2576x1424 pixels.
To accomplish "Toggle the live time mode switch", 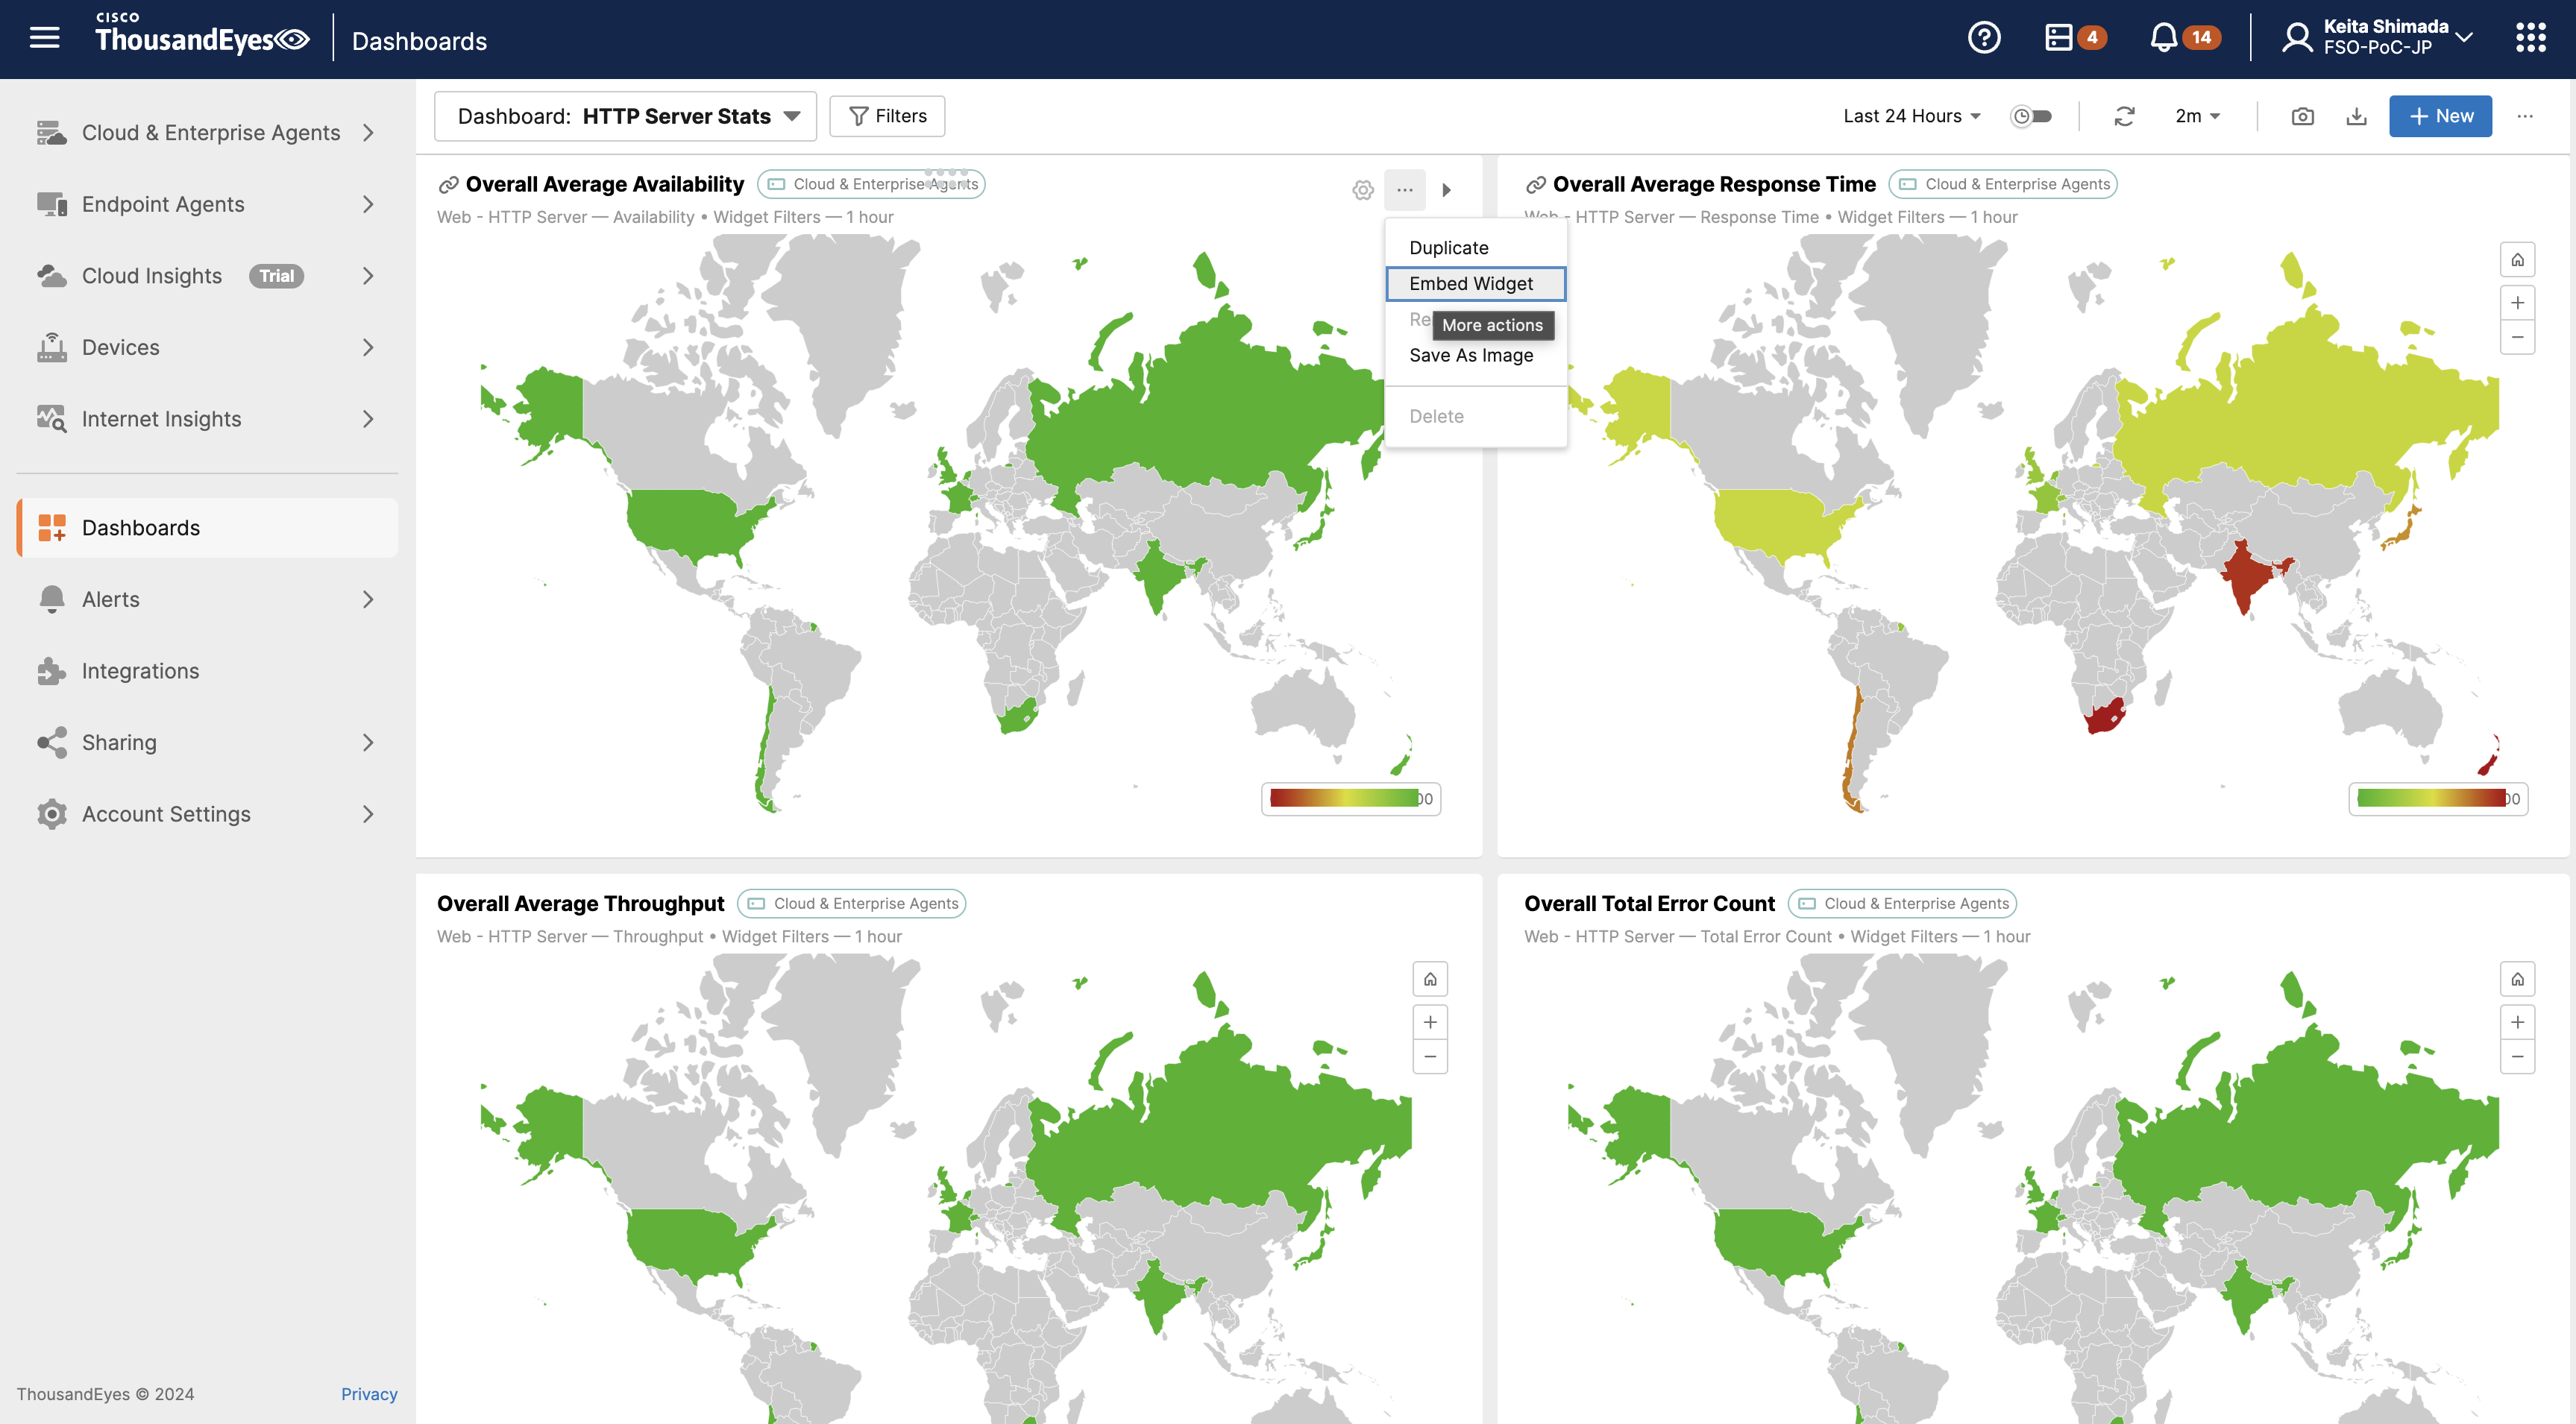I will tap(2031, 116).
